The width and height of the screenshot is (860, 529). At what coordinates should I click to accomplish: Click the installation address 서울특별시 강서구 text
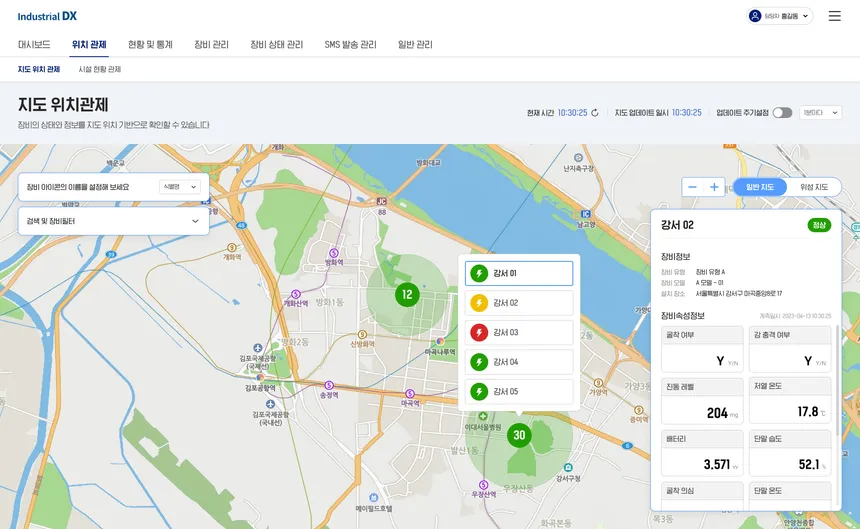pyautogui.click(x=739, y=294)
